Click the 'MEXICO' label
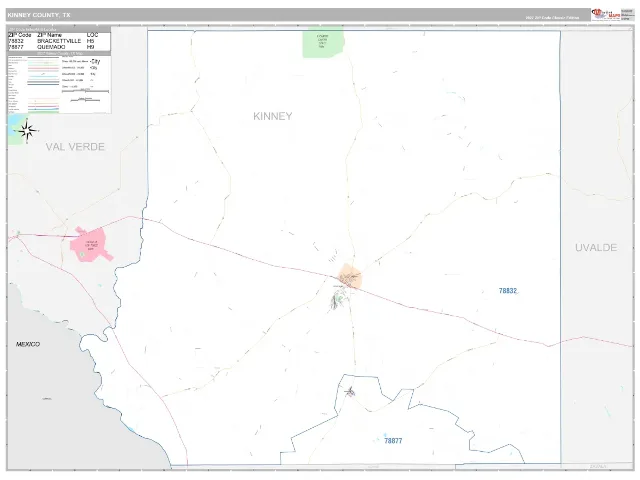 (x=28, y=344)
